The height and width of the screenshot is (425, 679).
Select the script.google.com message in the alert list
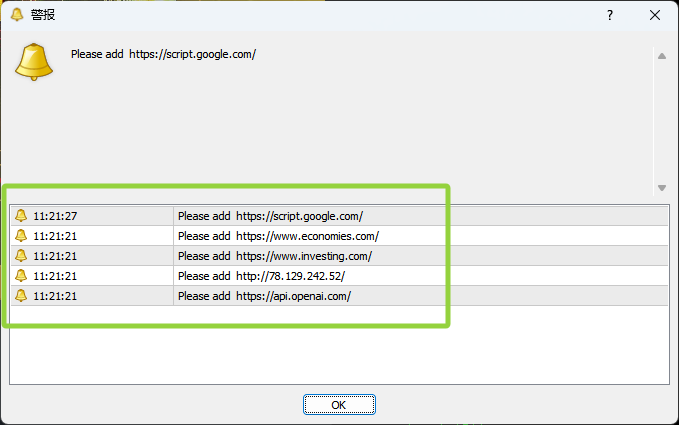[x=270, y=216]
